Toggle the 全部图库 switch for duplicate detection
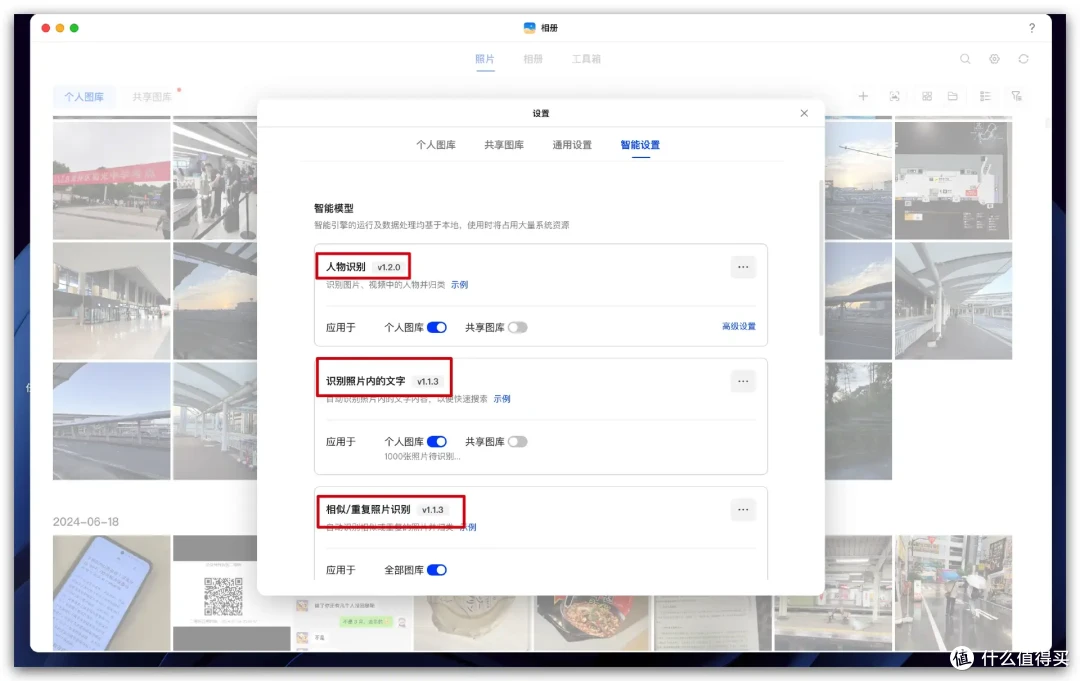This screenshot has height=681, width=1080. 437,570
